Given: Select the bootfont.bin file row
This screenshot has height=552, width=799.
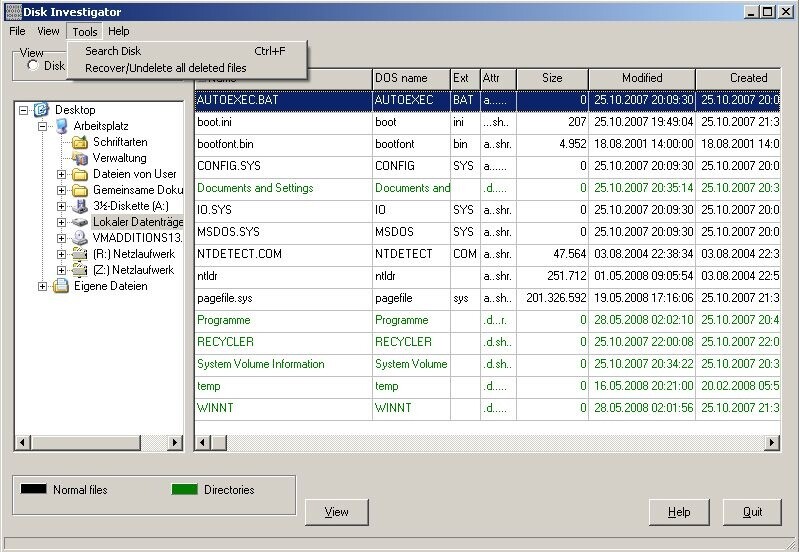Looking at the screenshot, I should pos(487,144).
